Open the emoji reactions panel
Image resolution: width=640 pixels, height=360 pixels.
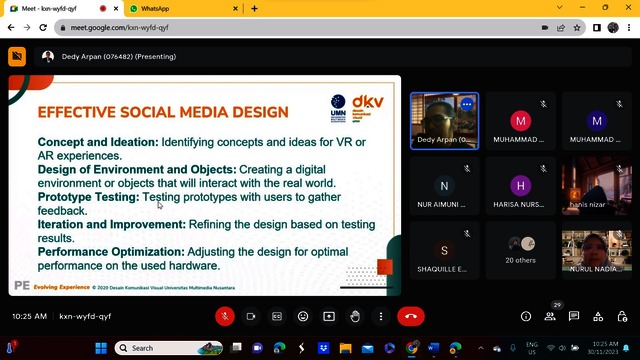[x=303, y=316]
